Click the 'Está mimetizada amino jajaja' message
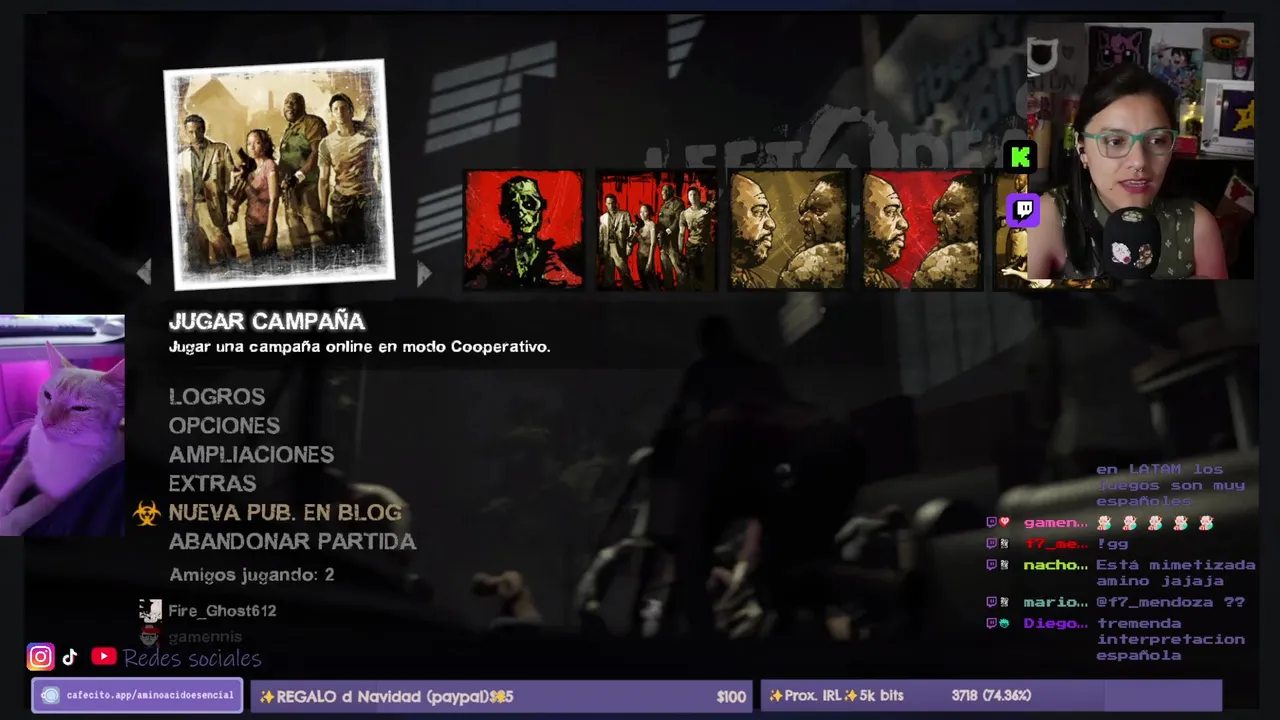1280x720 pixels. (x=1175, y=573)
